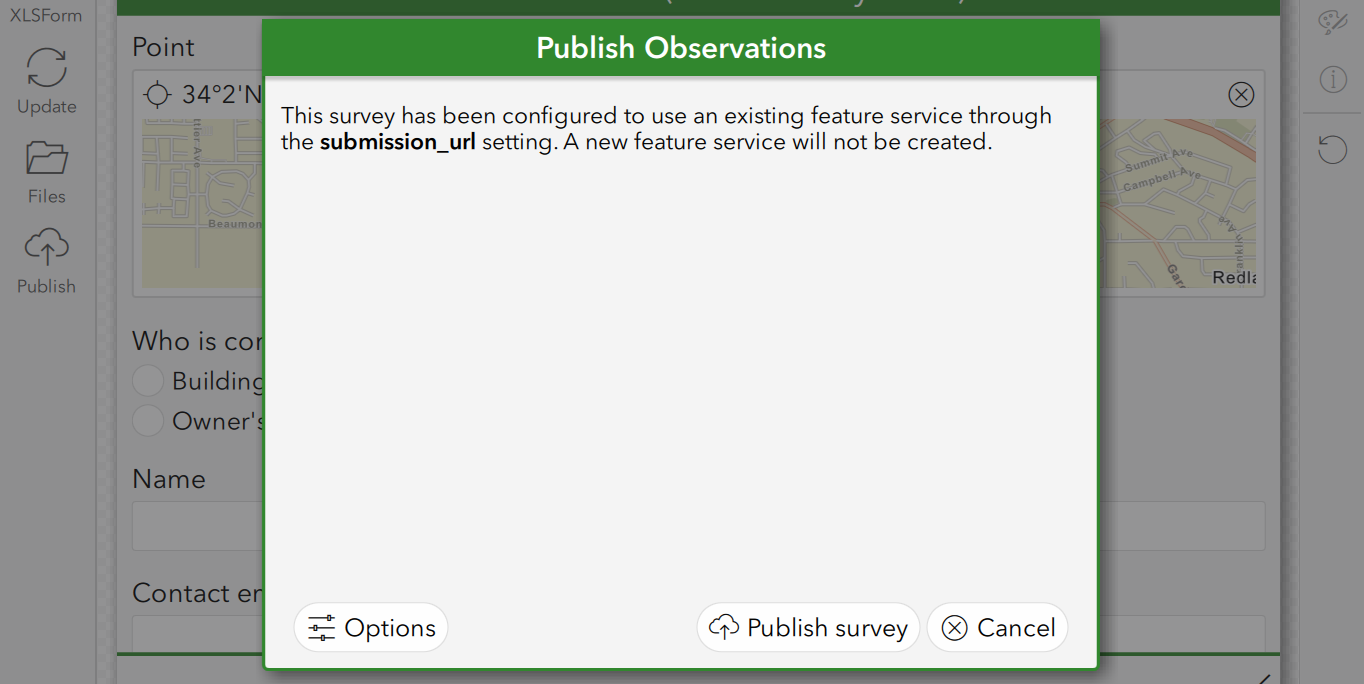Click the map area near Summit Ave

(x=1178, y=204)
